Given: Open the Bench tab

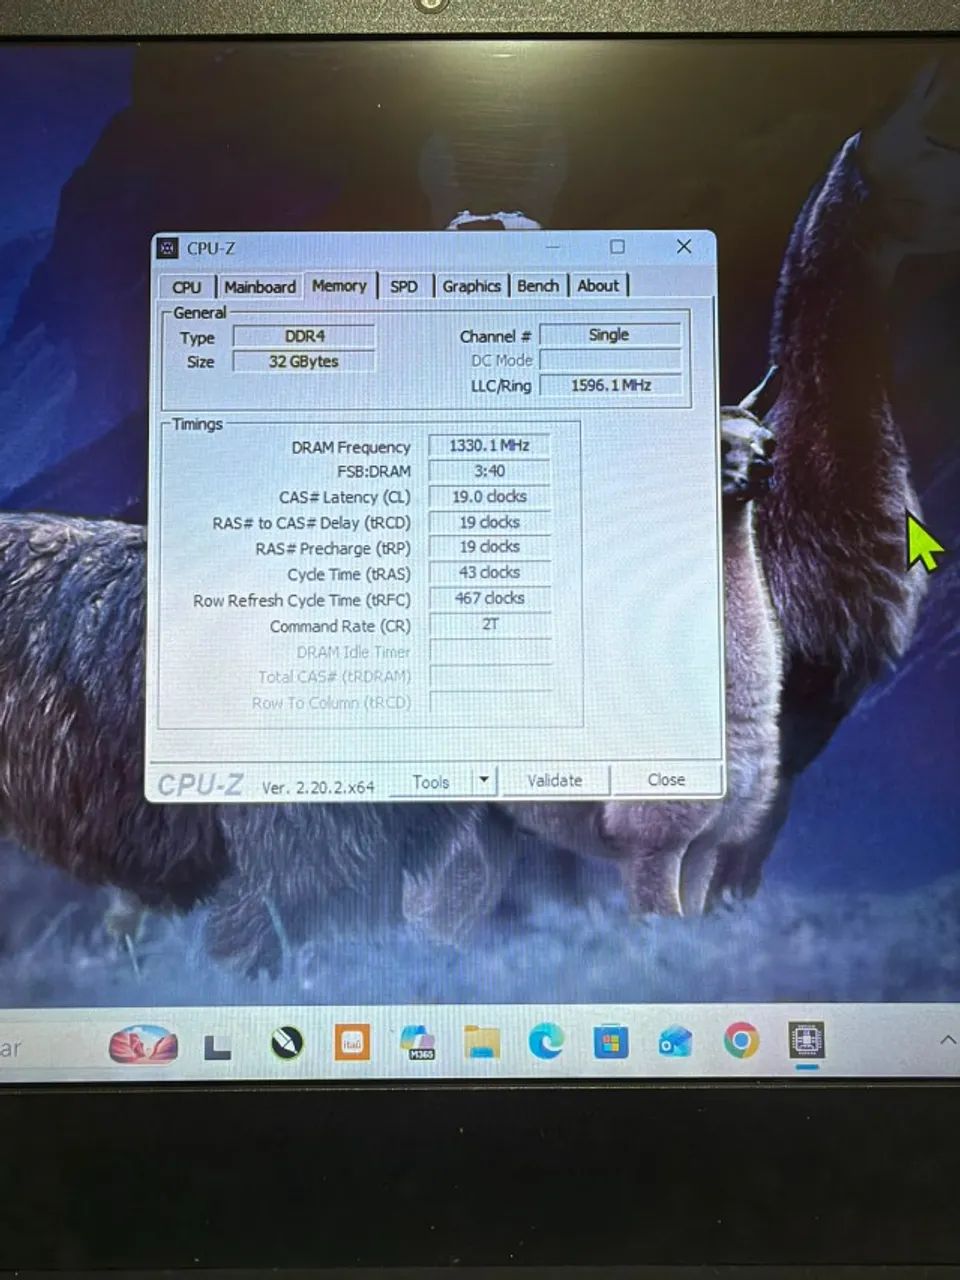Looking at the screenshot, I should point(538,286).
